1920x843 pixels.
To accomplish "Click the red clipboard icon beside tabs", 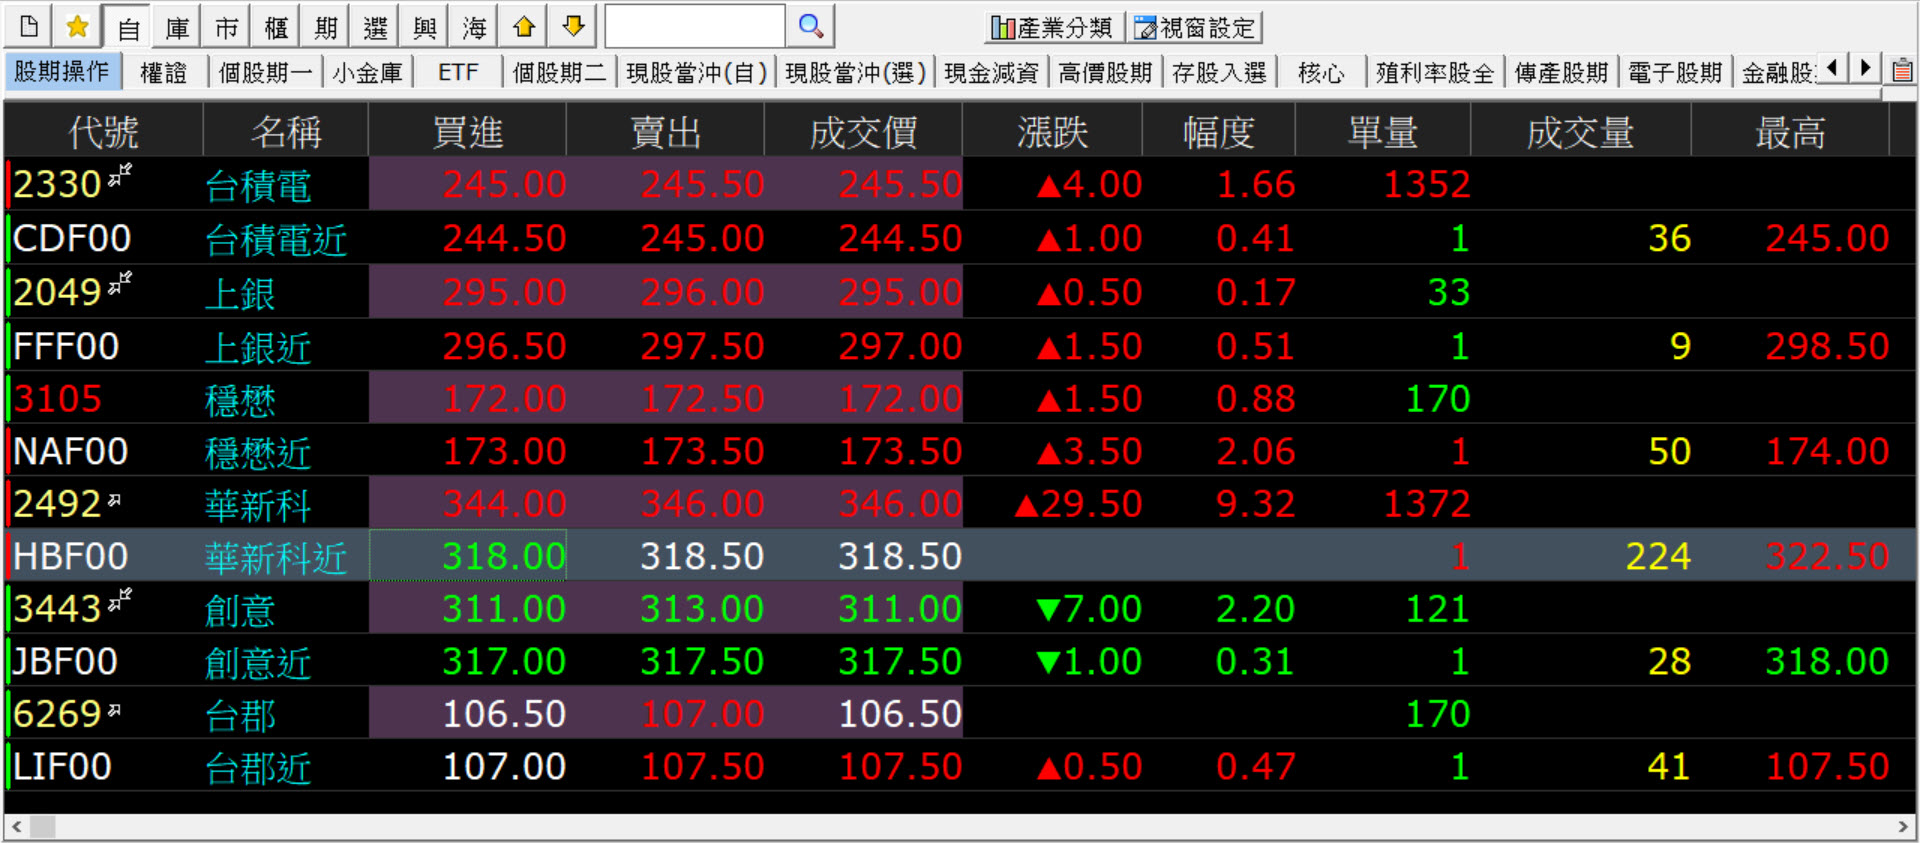I will tap(1902, 70).
